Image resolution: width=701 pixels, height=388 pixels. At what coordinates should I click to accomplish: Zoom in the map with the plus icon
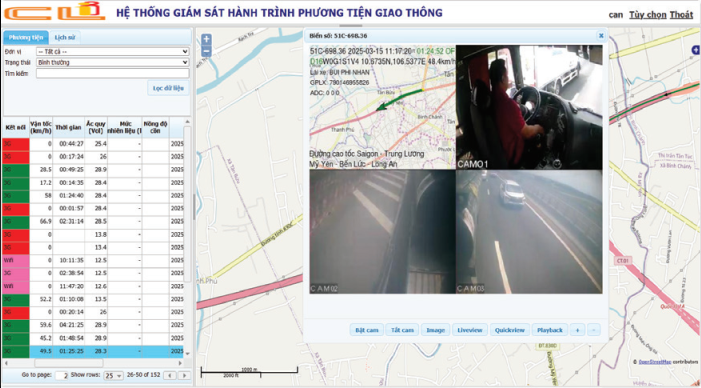tap(206, 39)
